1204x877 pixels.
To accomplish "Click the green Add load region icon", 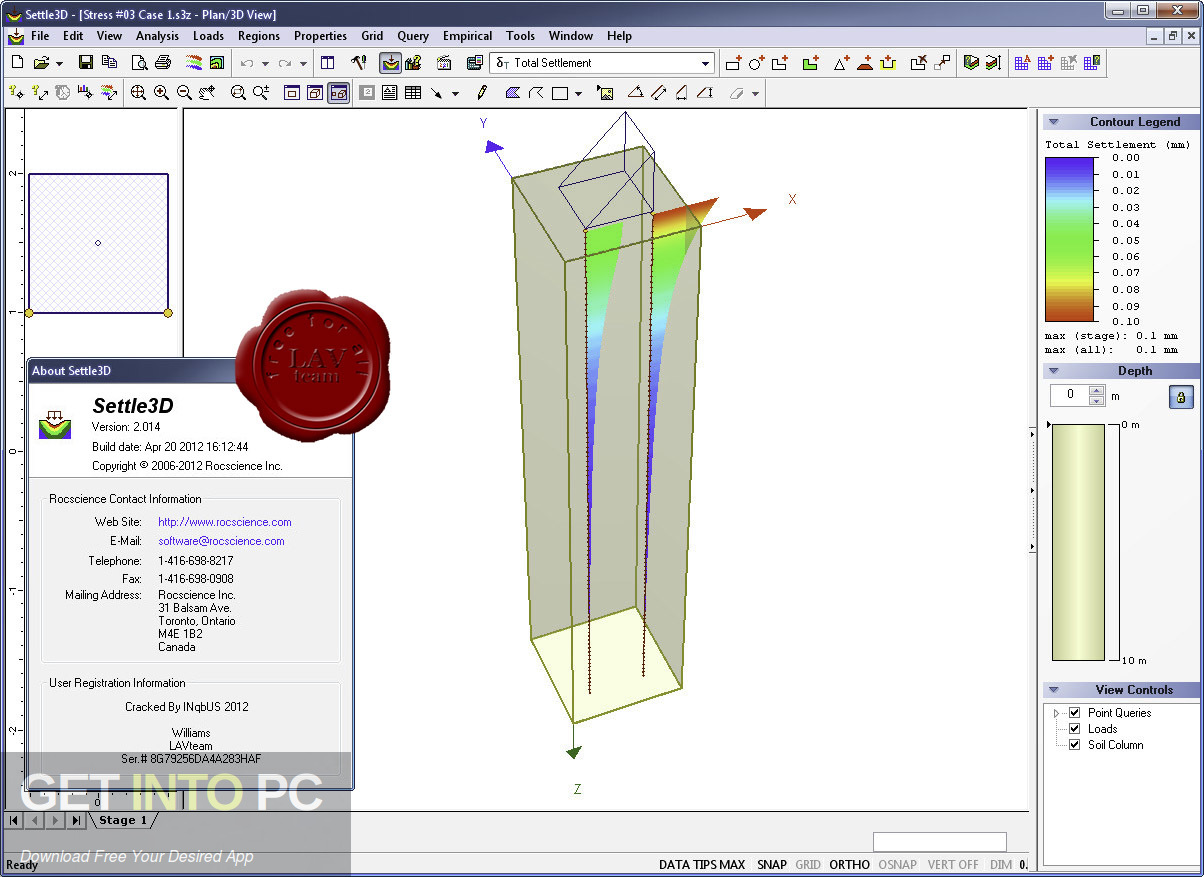I will 811,63.
